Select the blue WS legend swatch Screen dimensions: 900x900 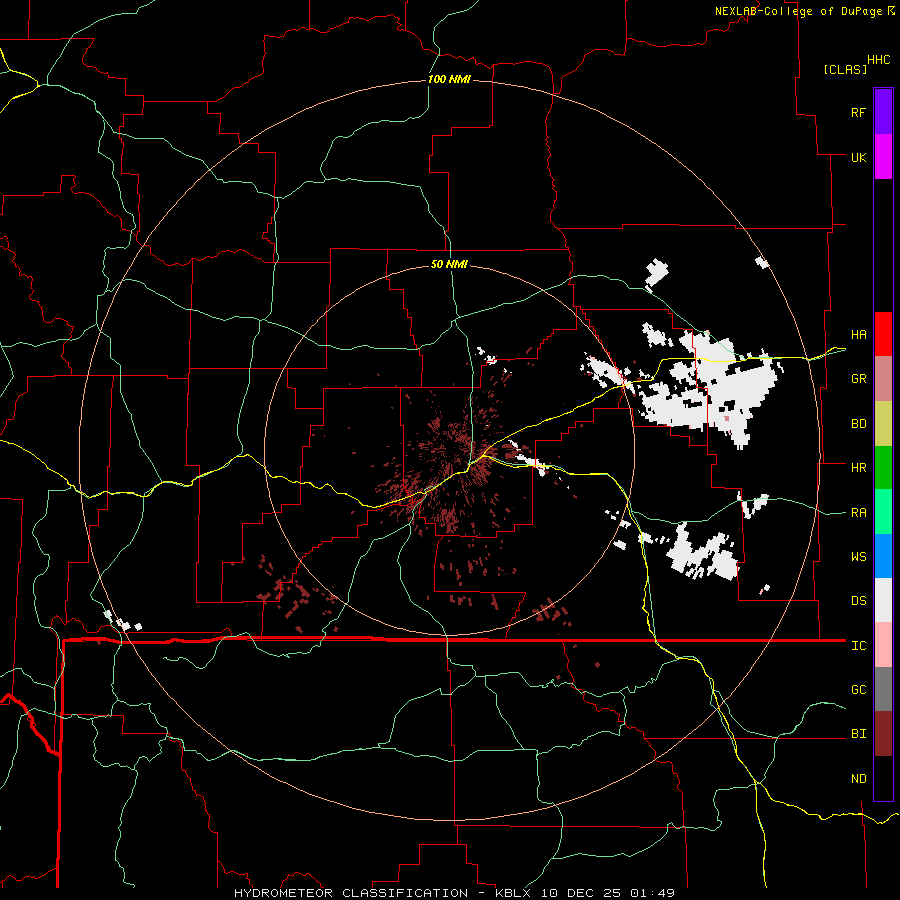pyautogui.click(x=883, y=556)
